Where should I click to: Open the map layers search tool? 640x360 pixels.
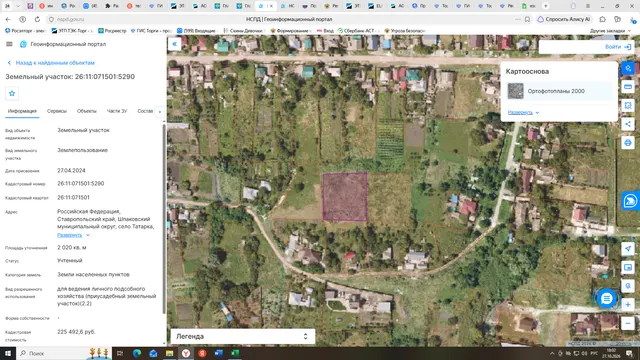(x=628, y=68)
